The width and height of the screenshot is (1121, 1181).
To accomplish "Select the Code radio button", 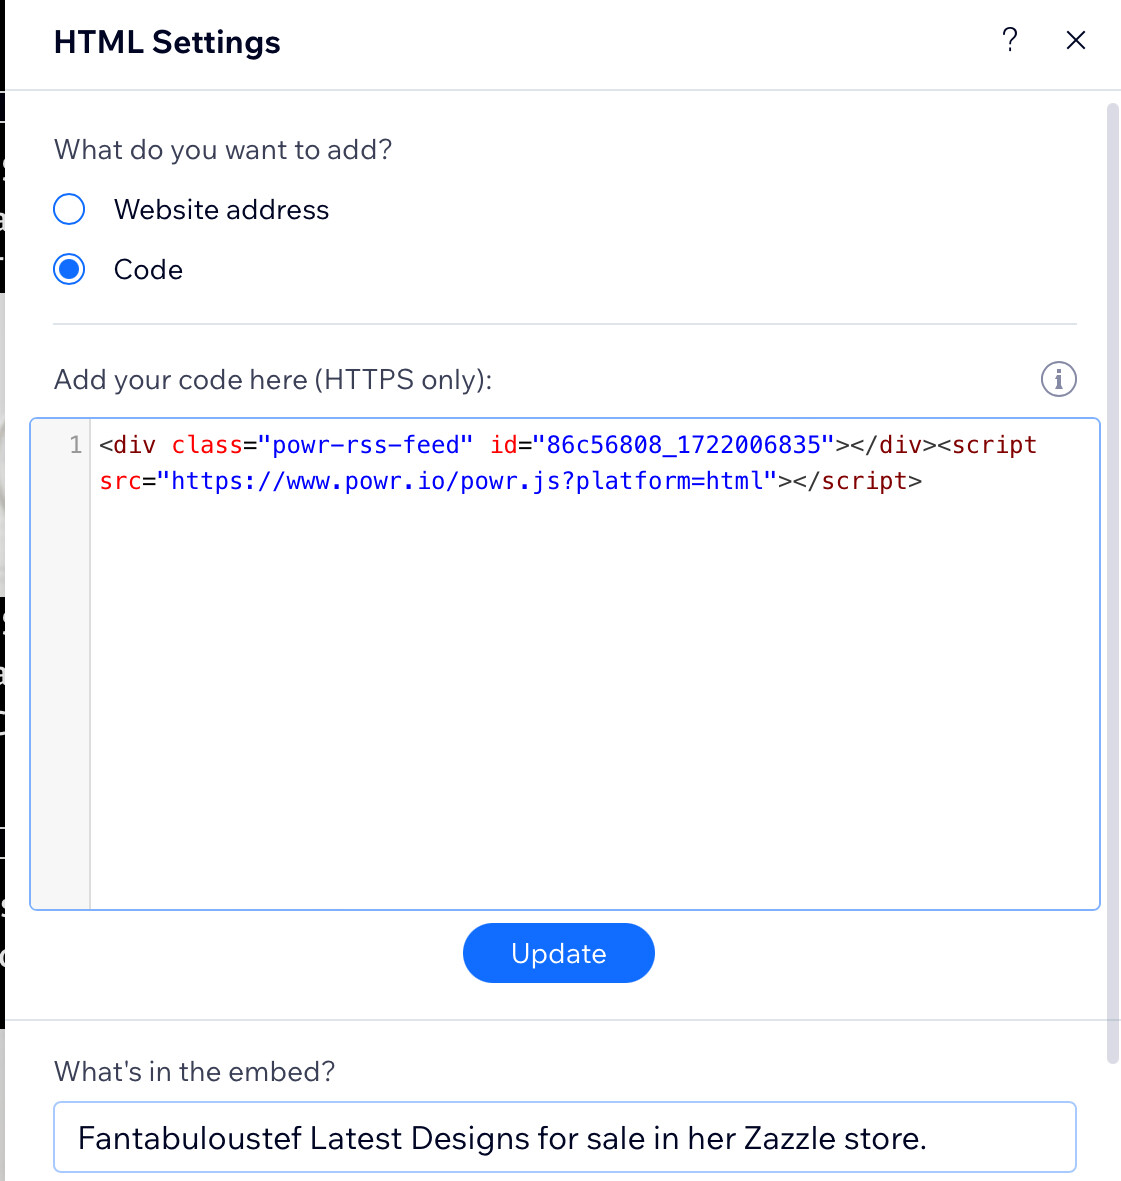I will 69,269.
